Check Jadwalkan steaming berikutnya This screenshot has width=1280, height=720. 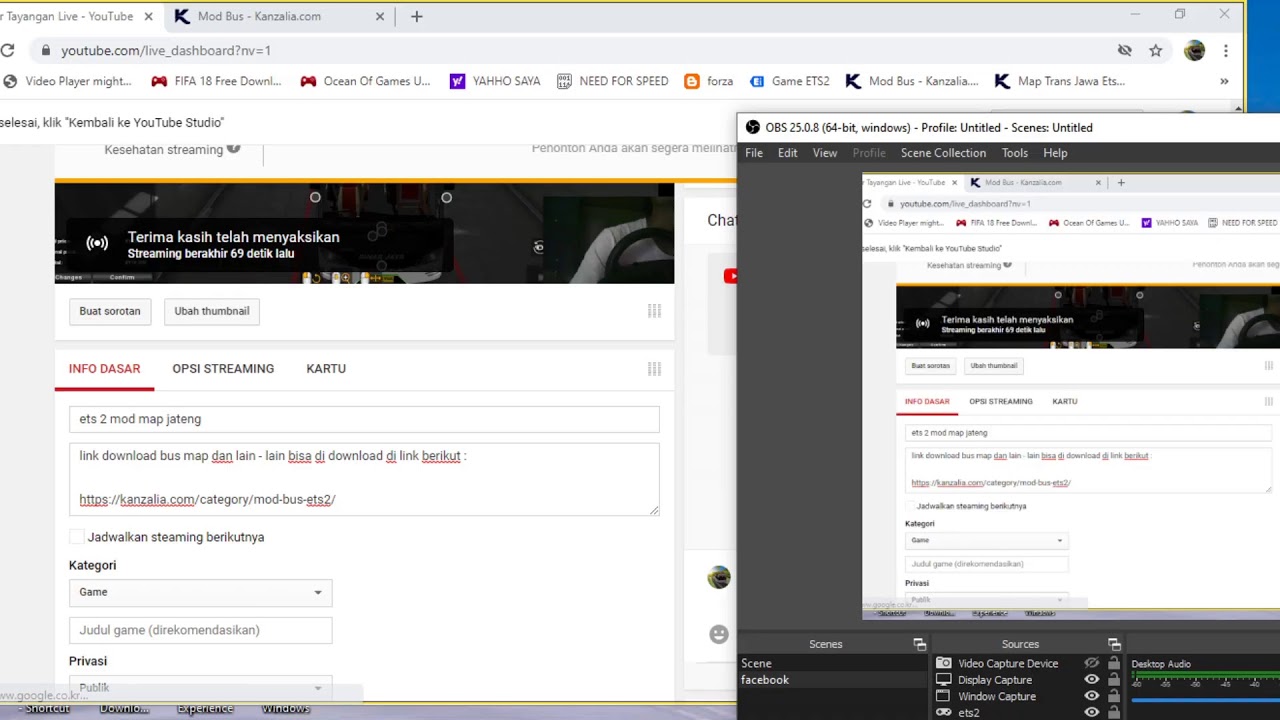77,537
